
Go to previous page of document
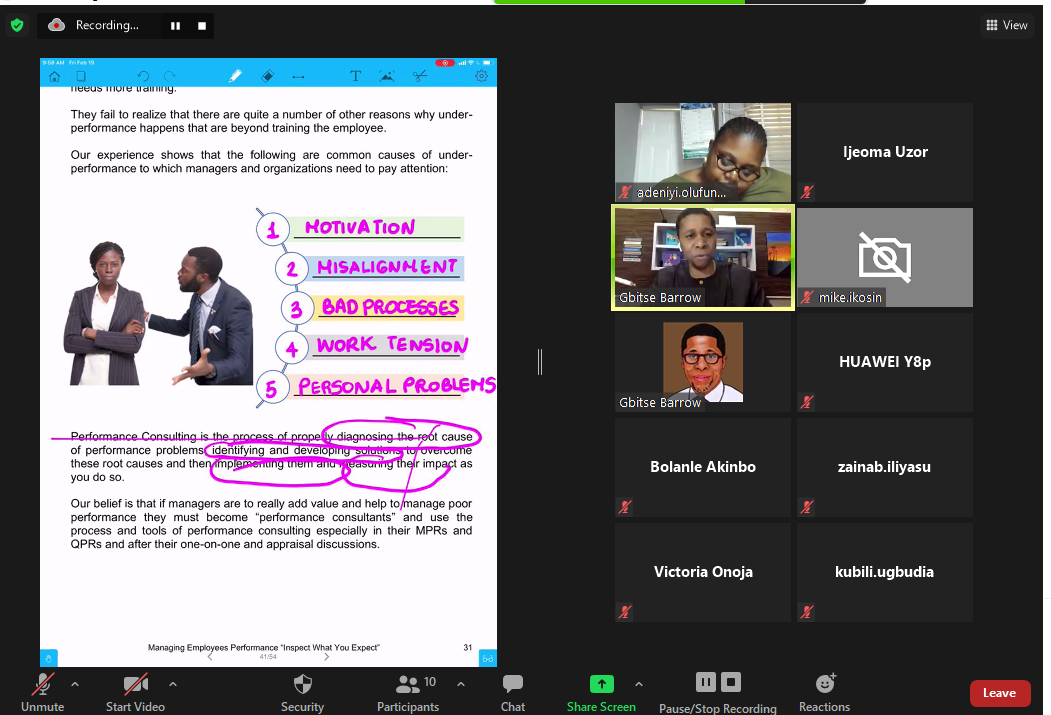coord(210,657)
